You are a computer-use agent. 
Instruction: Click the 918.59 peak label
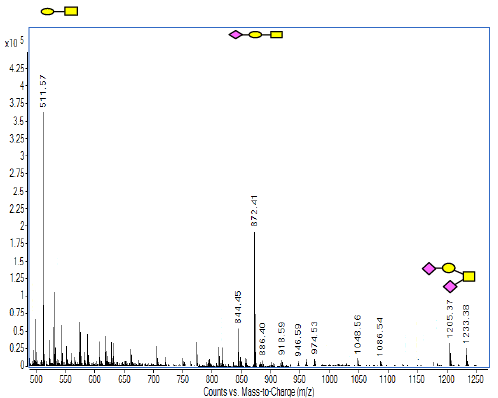[282, 338]
